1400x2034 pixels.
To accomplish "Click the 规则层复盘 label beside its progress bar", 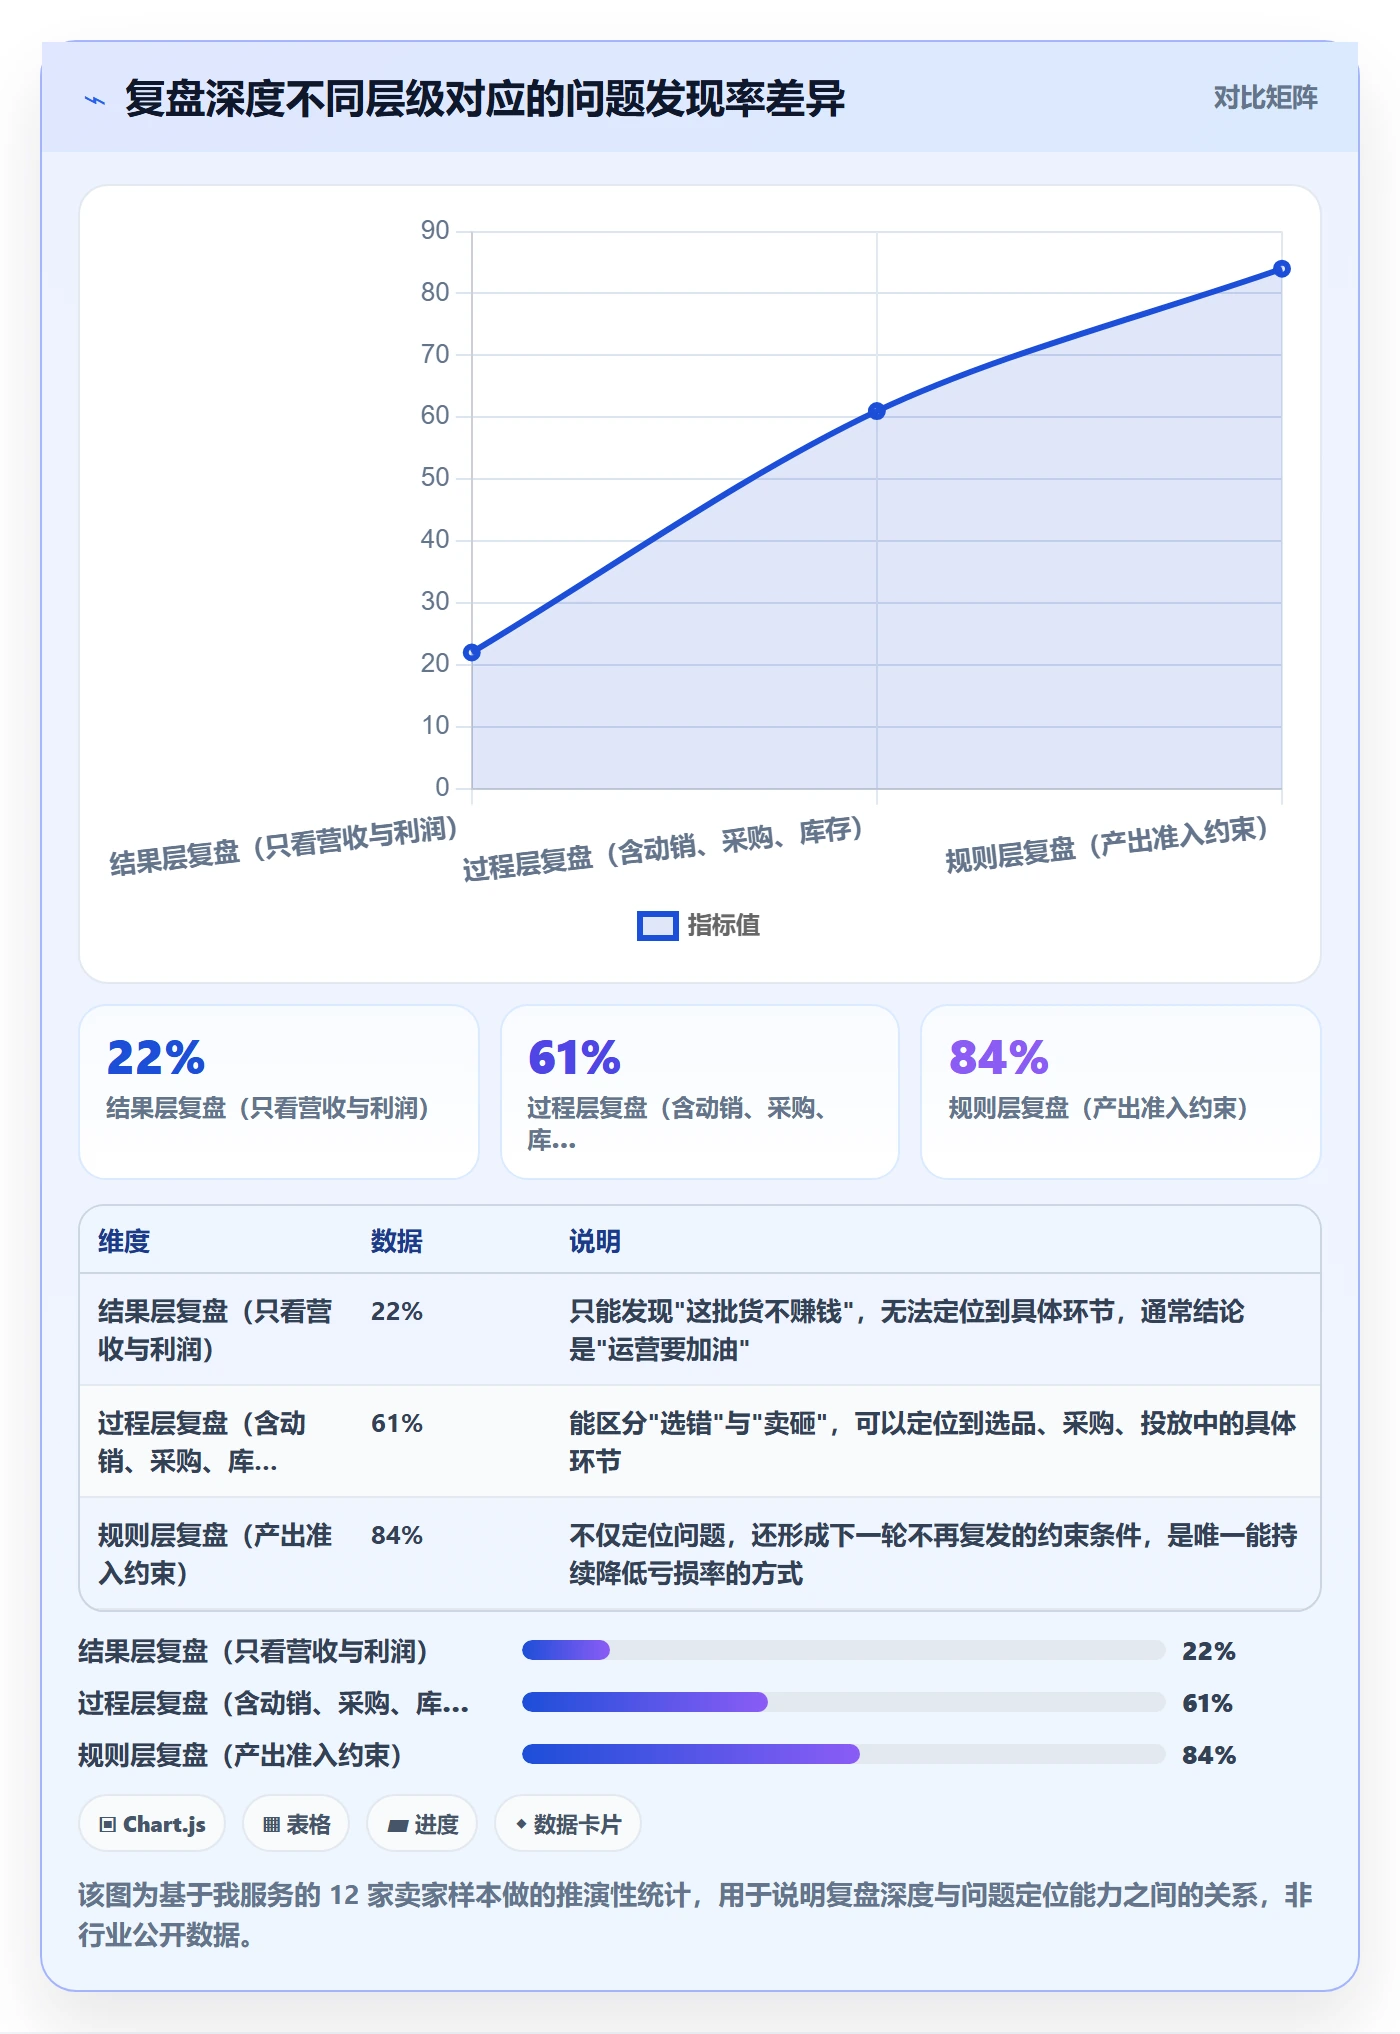I will [240, 1755].
